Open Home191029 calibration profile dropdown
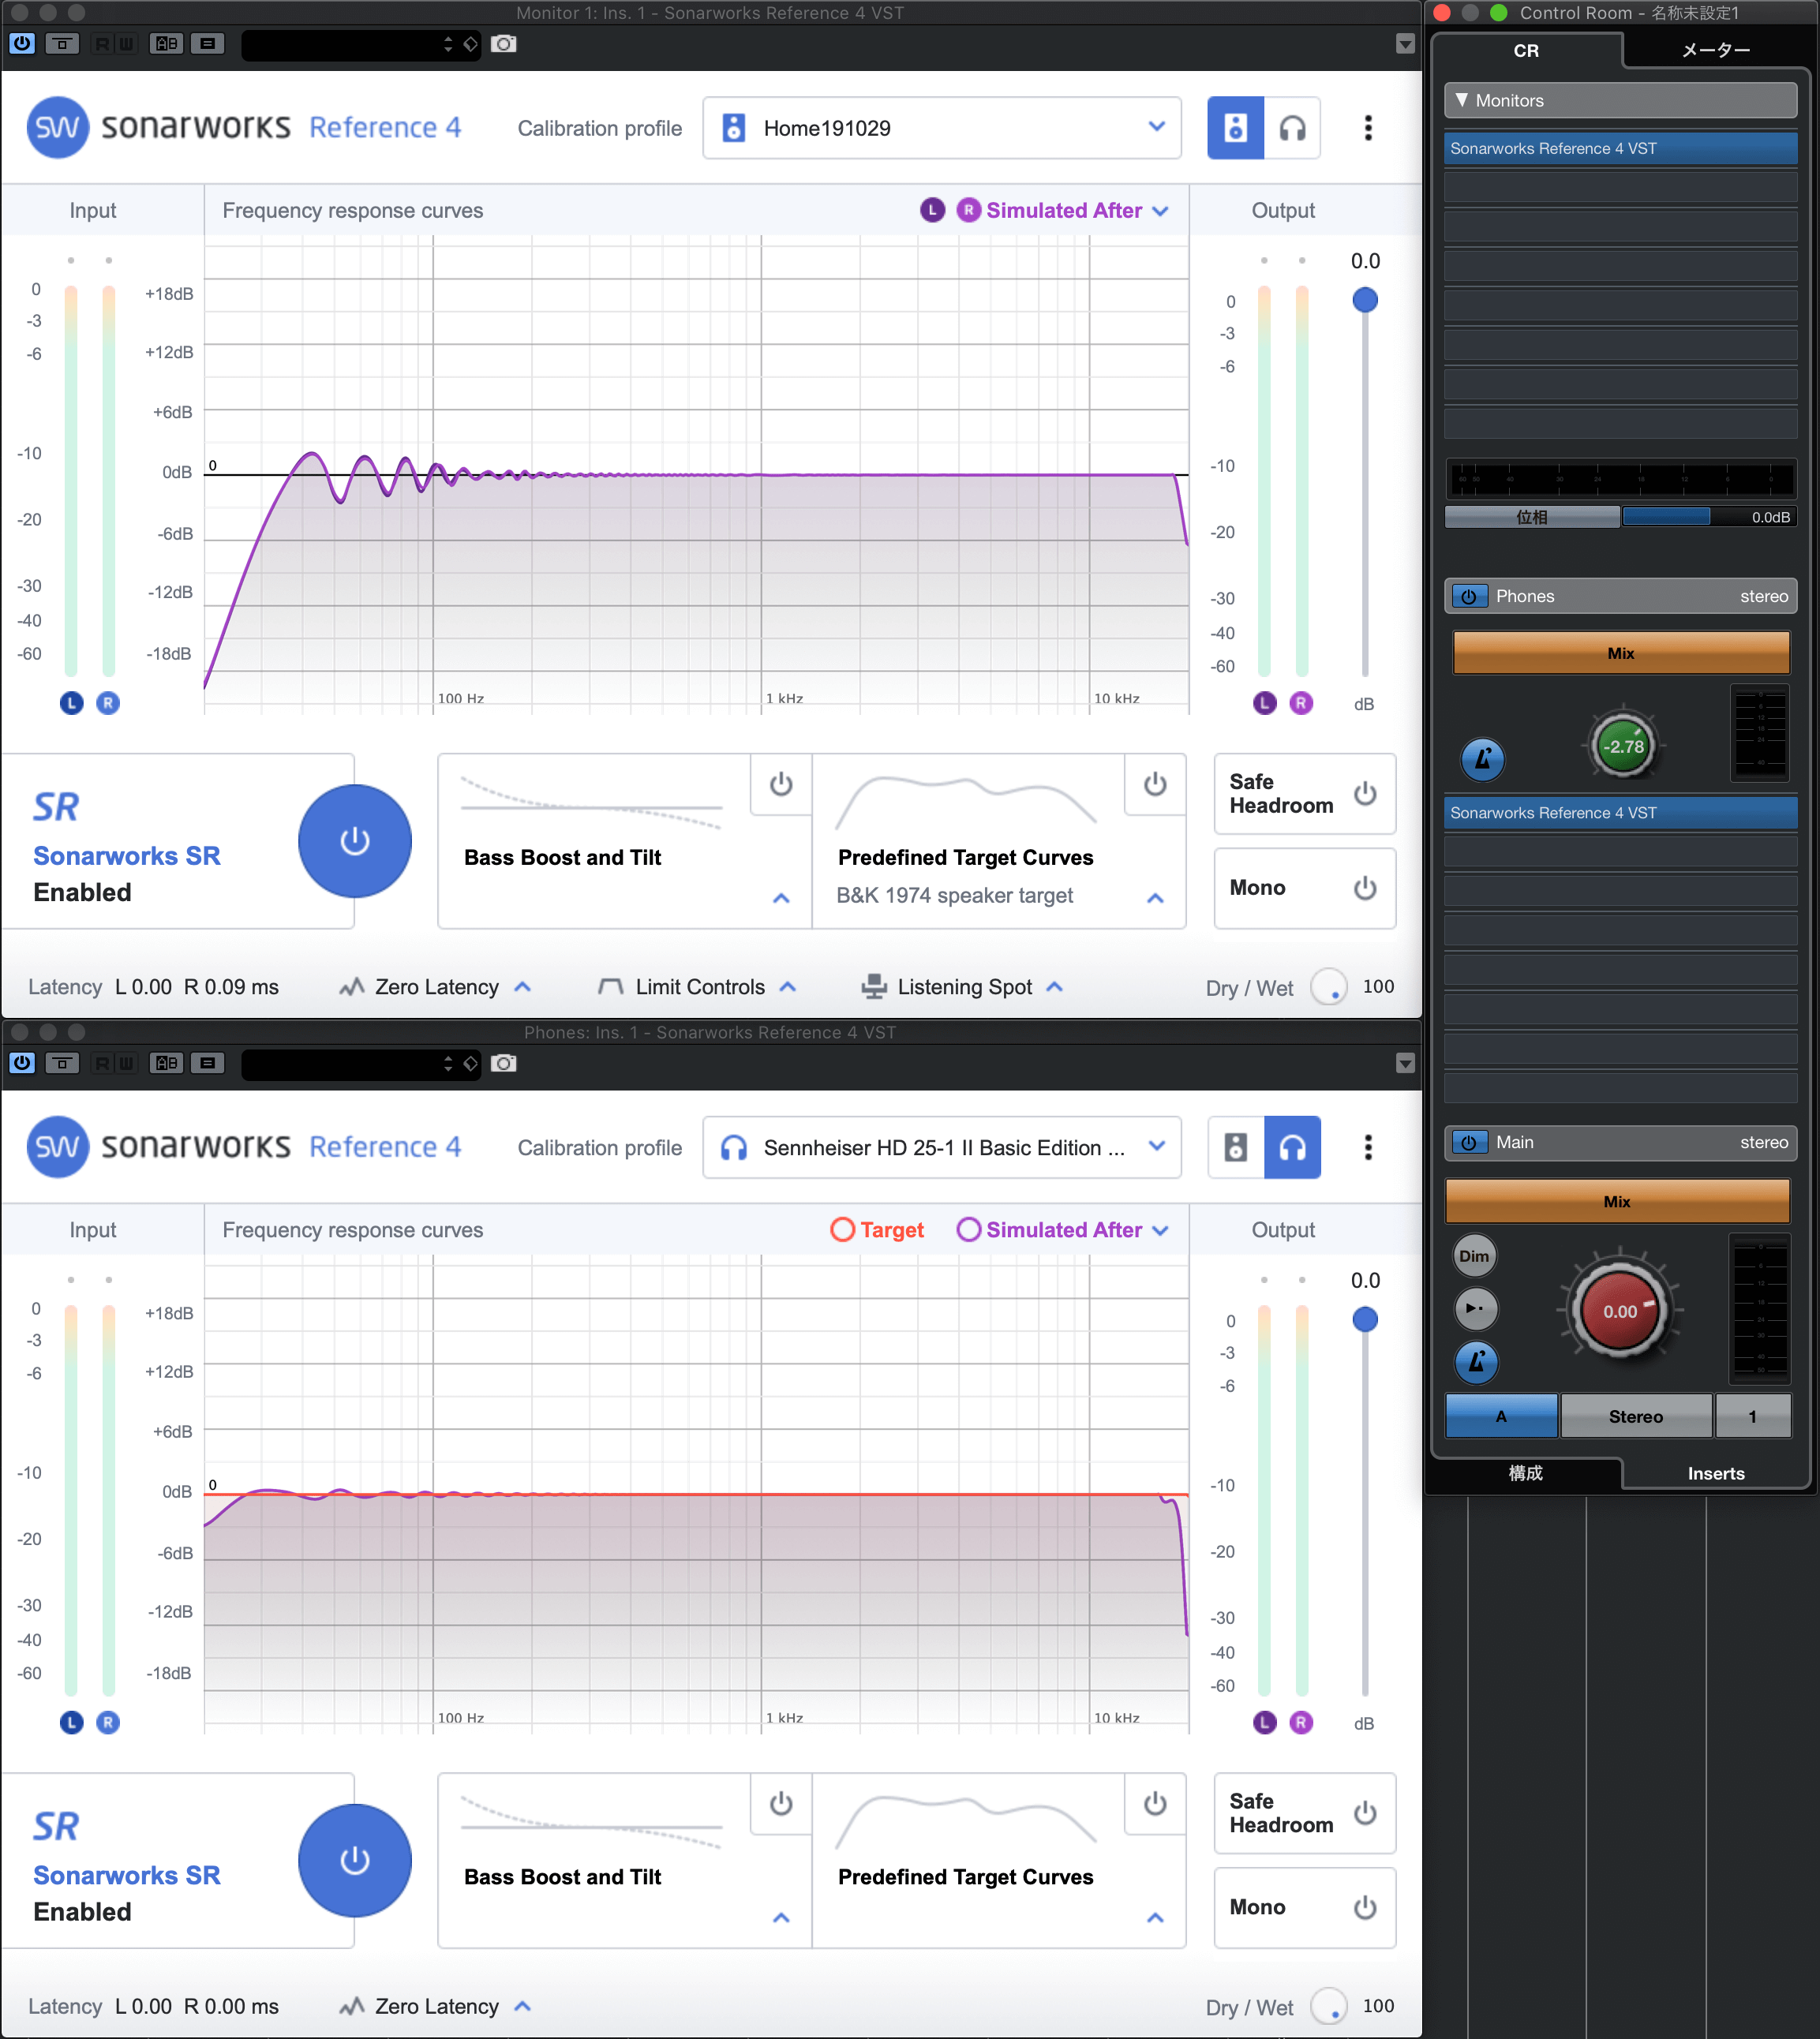 (942, 128)
